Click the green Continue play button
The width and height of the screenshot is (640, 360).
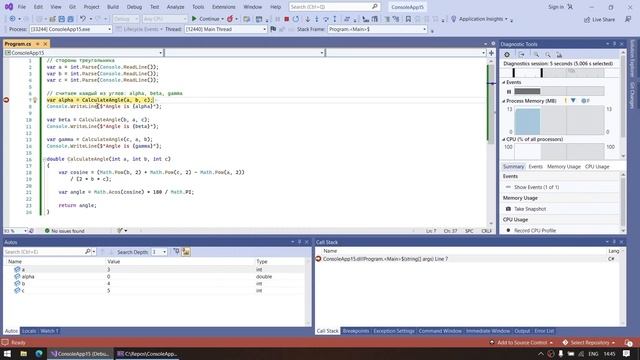coord(194,19)
